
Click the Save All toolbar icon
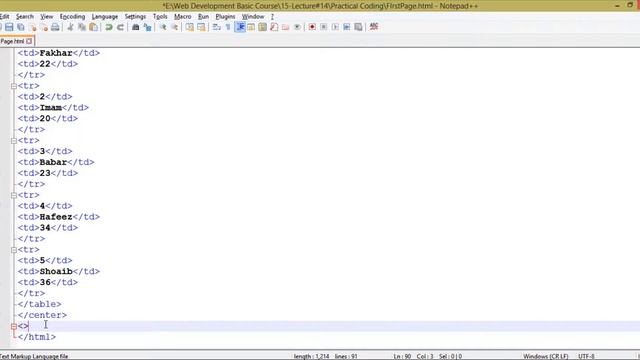click(21, 27)
